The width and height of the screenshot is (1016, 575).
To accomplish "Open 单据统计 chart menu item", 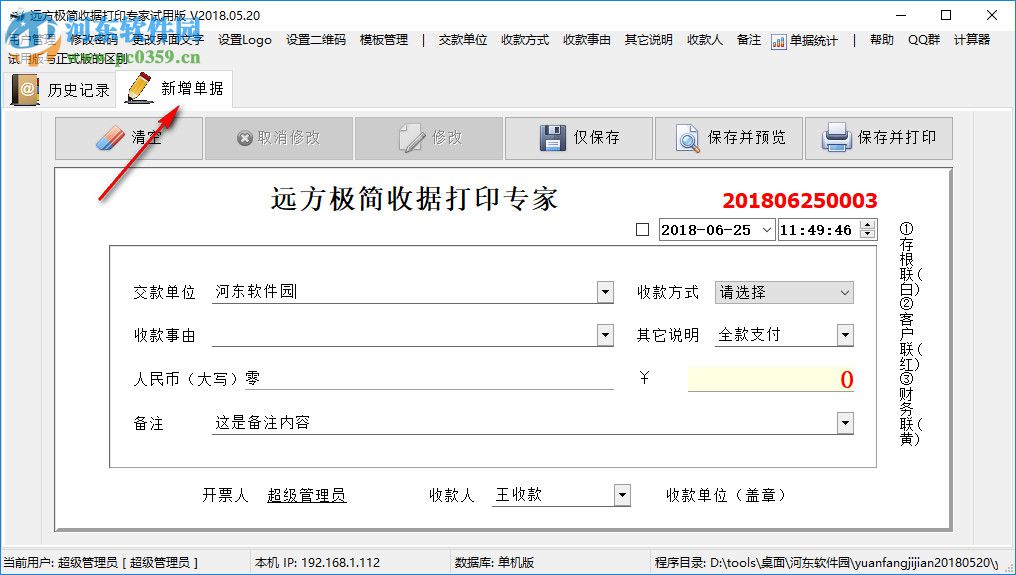I will (804, 41).
